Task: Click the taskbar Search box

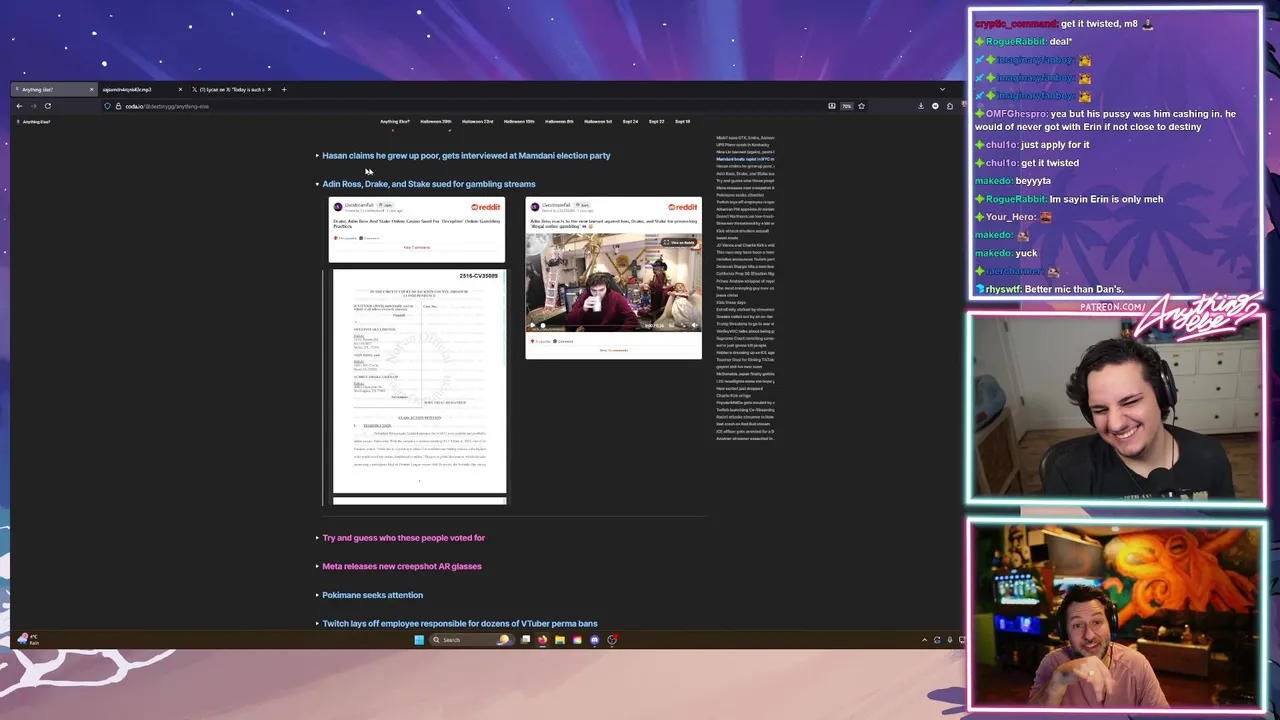Action: click(472, 640)
